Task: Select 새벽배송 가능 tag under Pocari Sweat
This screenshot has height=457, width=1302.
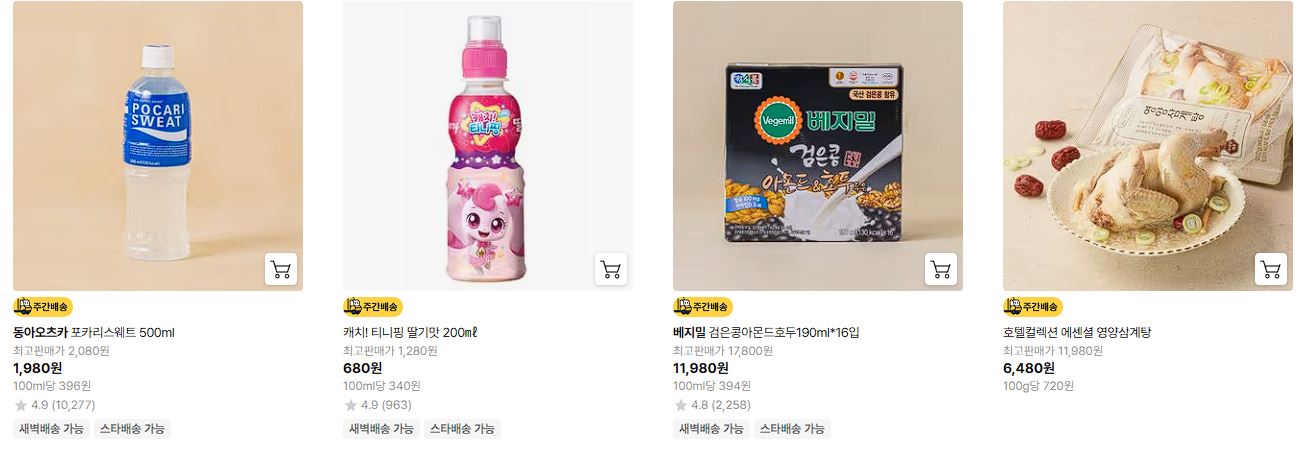Action: [x=52, y=429]
